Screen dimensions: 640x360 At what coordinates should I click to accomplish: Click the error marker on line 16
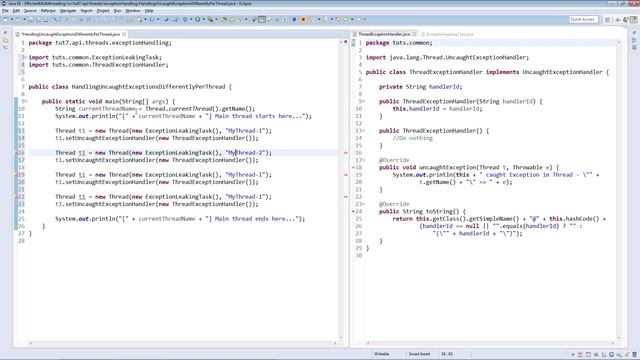[17, 153]
